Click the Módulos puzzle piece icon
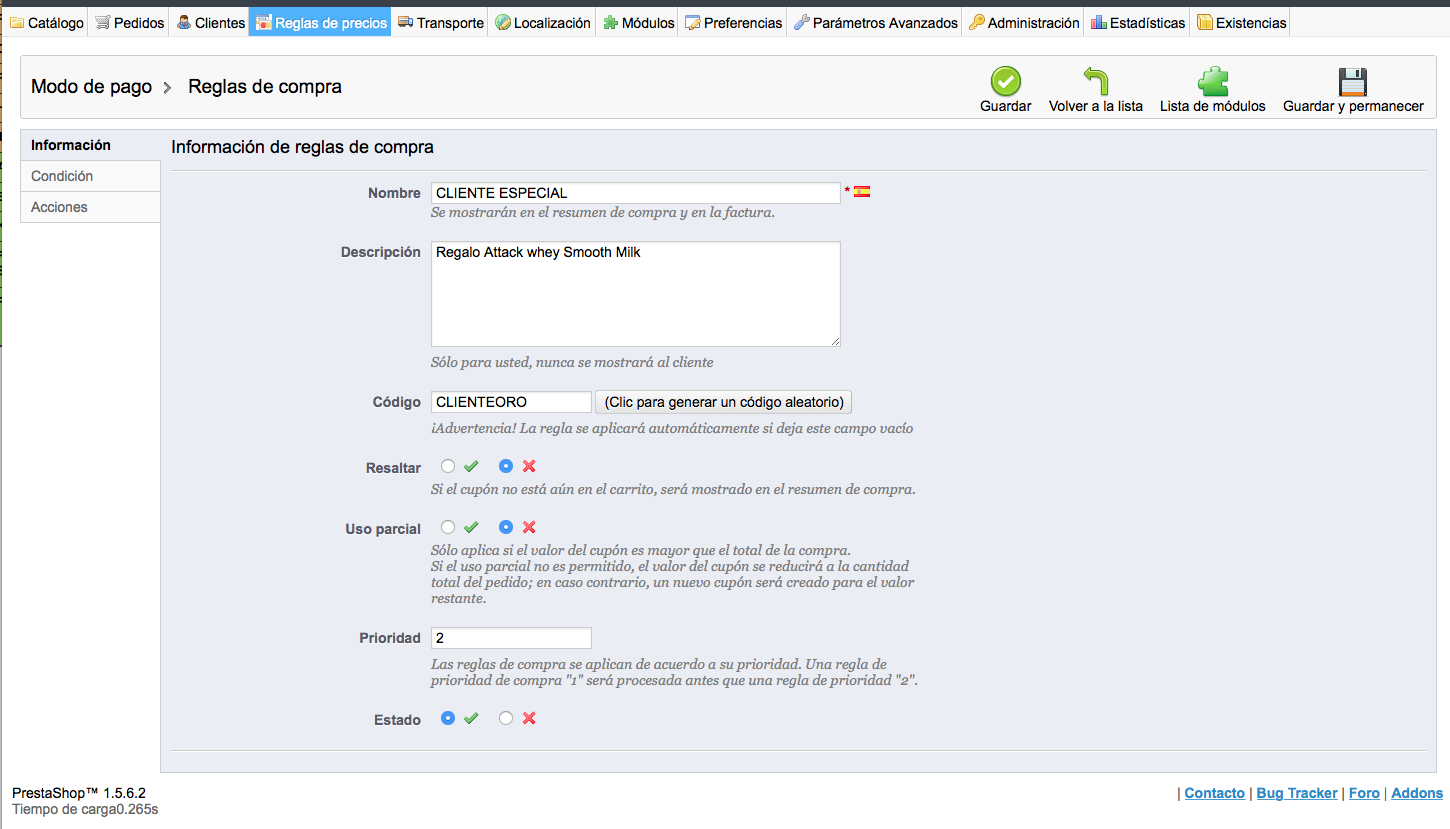Image resolution: width=1450 pixels, height=829 pixels. tap(610, 22)
